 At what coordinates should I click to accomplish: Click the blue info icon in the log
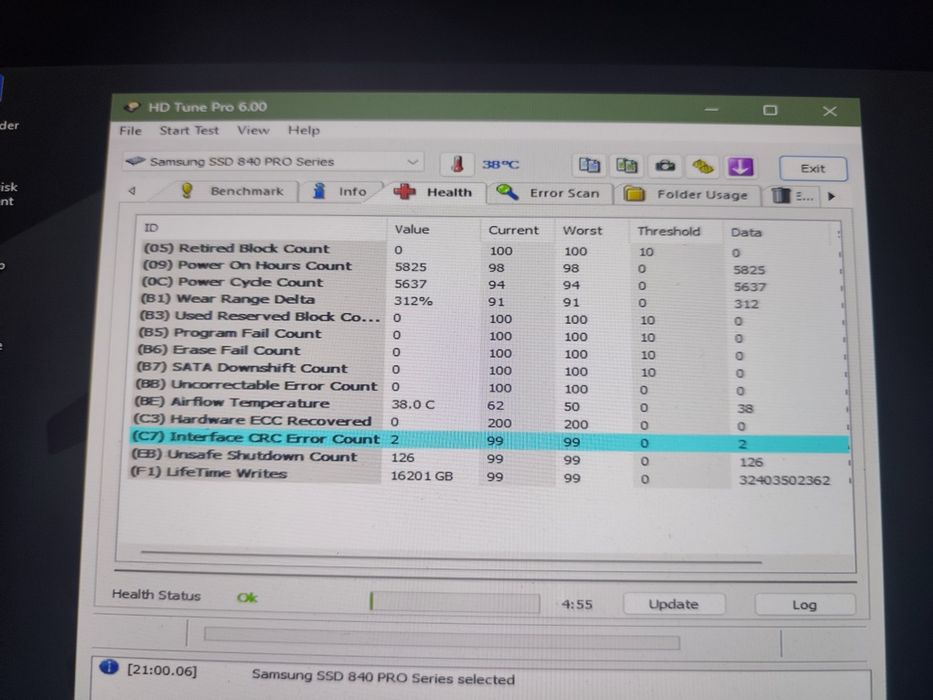[109, 668]
